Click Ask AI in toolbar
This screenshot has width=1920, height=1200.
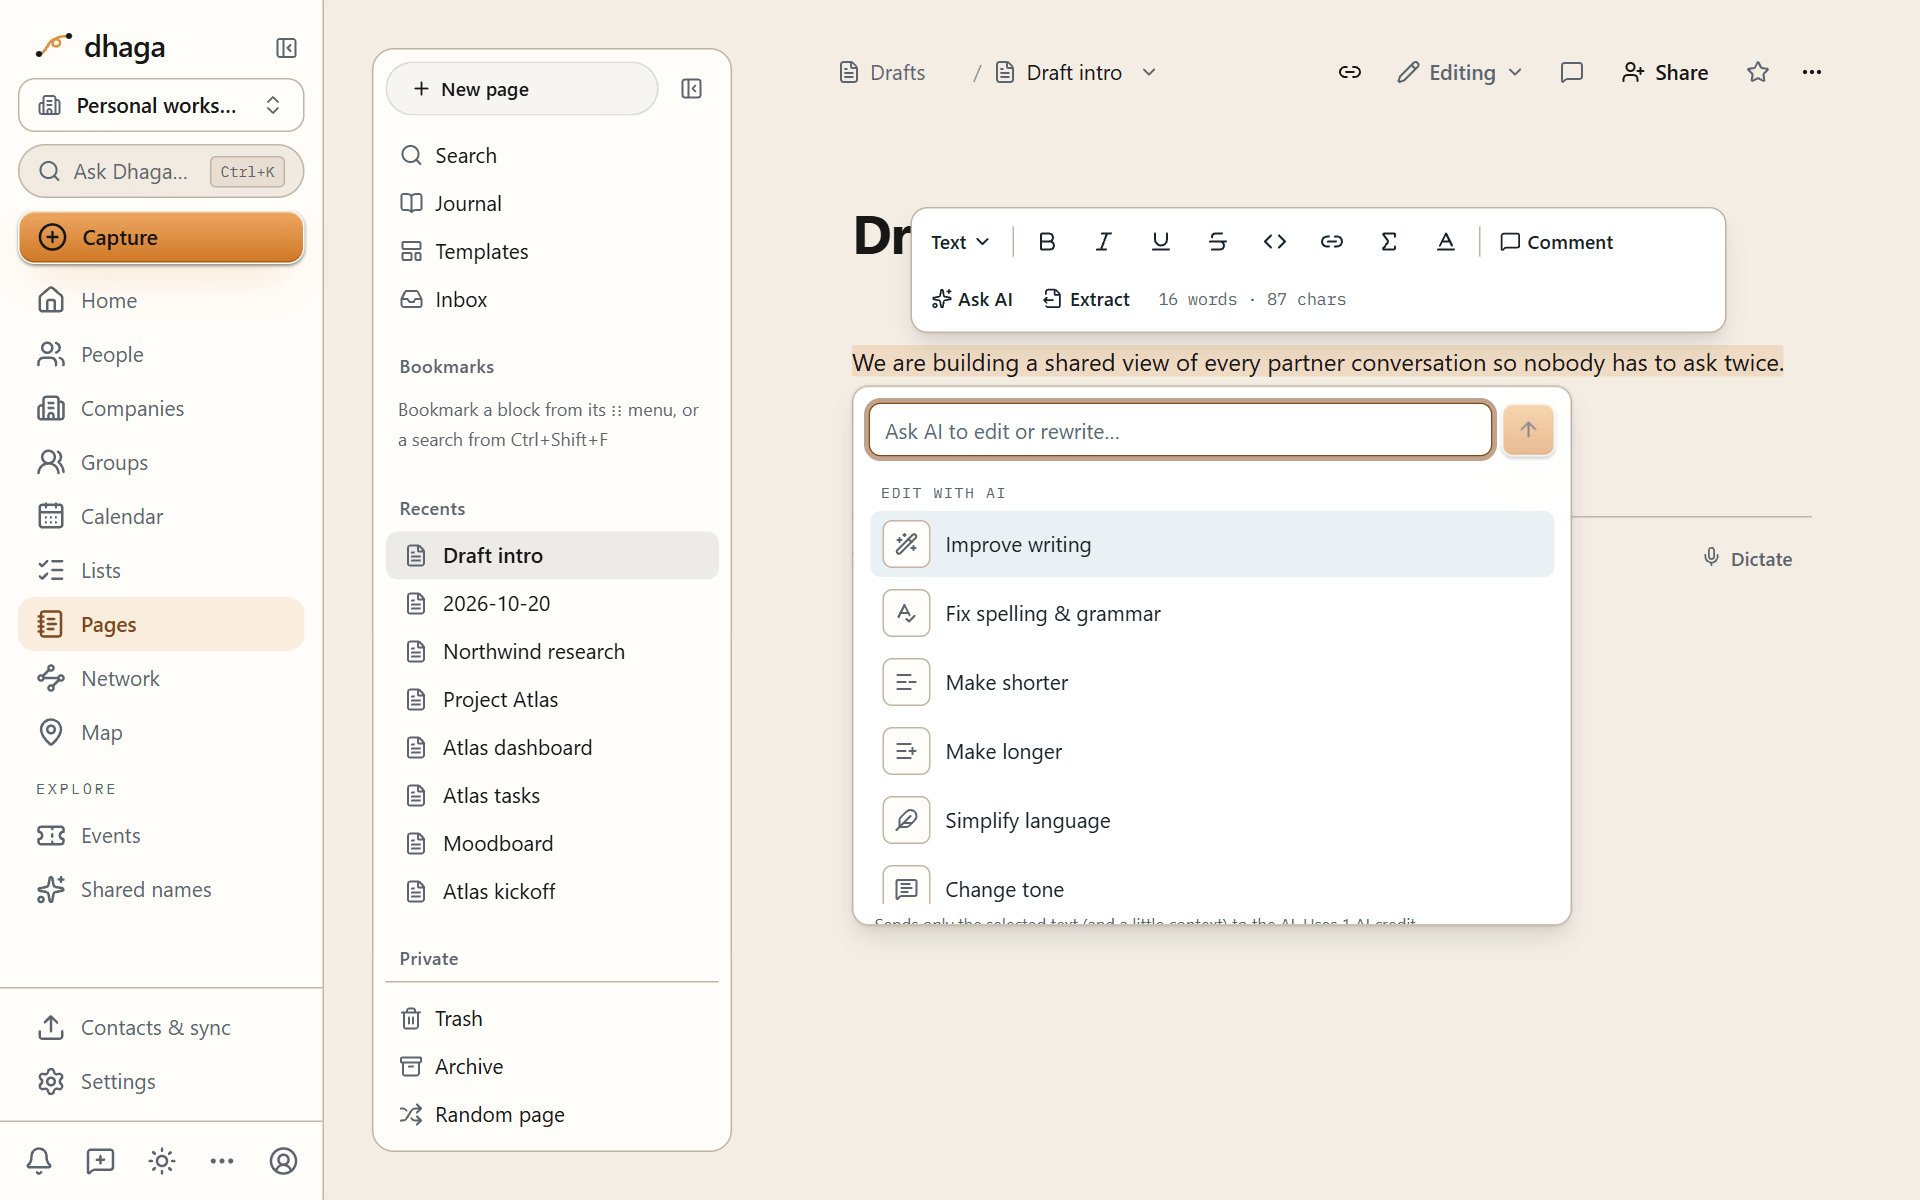[972, 299]
